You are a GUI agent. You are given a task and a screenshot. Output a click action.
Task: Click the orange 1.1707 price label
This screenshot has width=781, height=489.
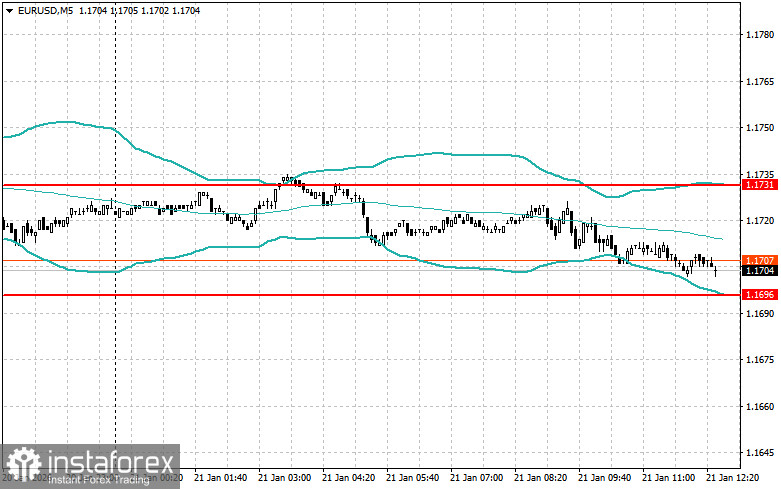[x=760, y=260]
